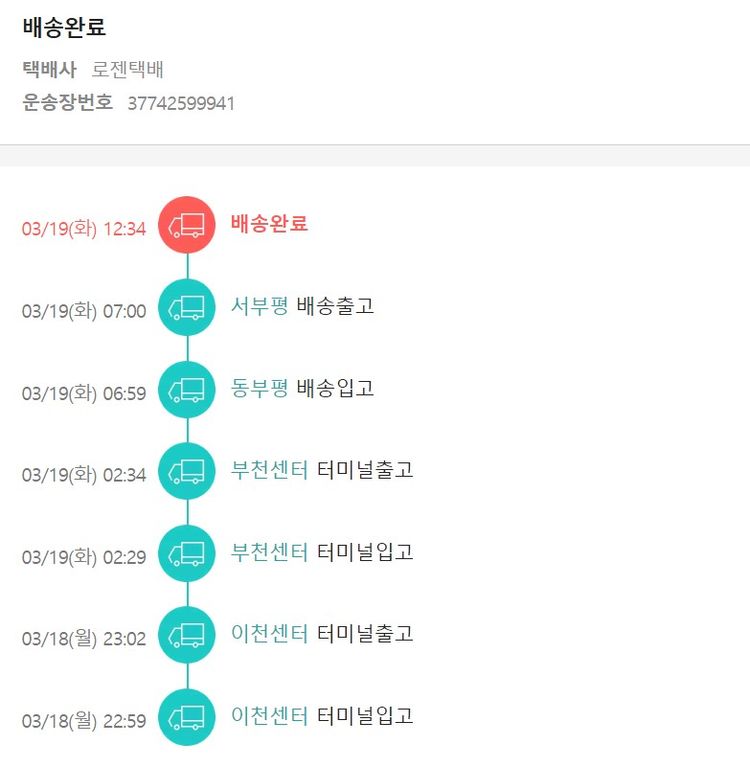Click the 이천센터 터미널입고 truck icon
Image resolution: width=750 pixels, height=761 pixels.
click(x=187, y=717)
